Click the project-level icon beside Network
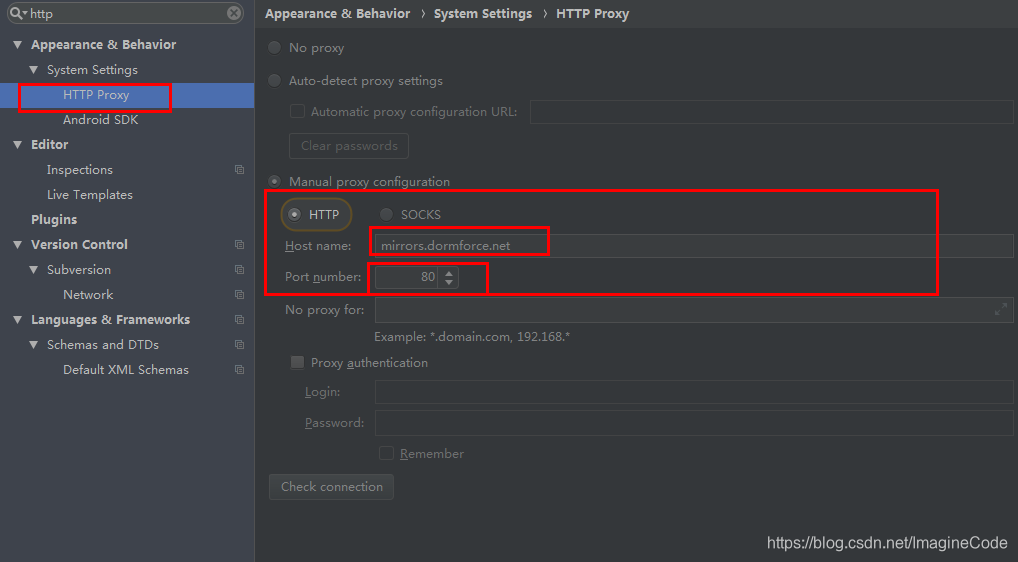 click(239, 295)
